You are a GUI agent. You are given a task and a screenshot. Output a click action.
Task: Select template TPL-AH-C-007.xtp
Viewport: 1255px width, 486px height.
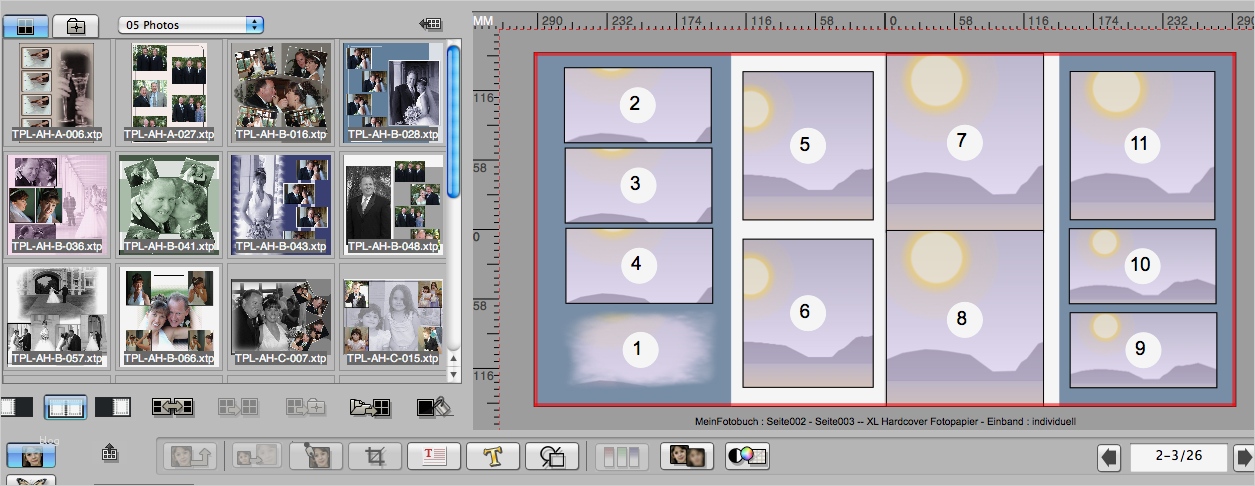tap(281, 315)
